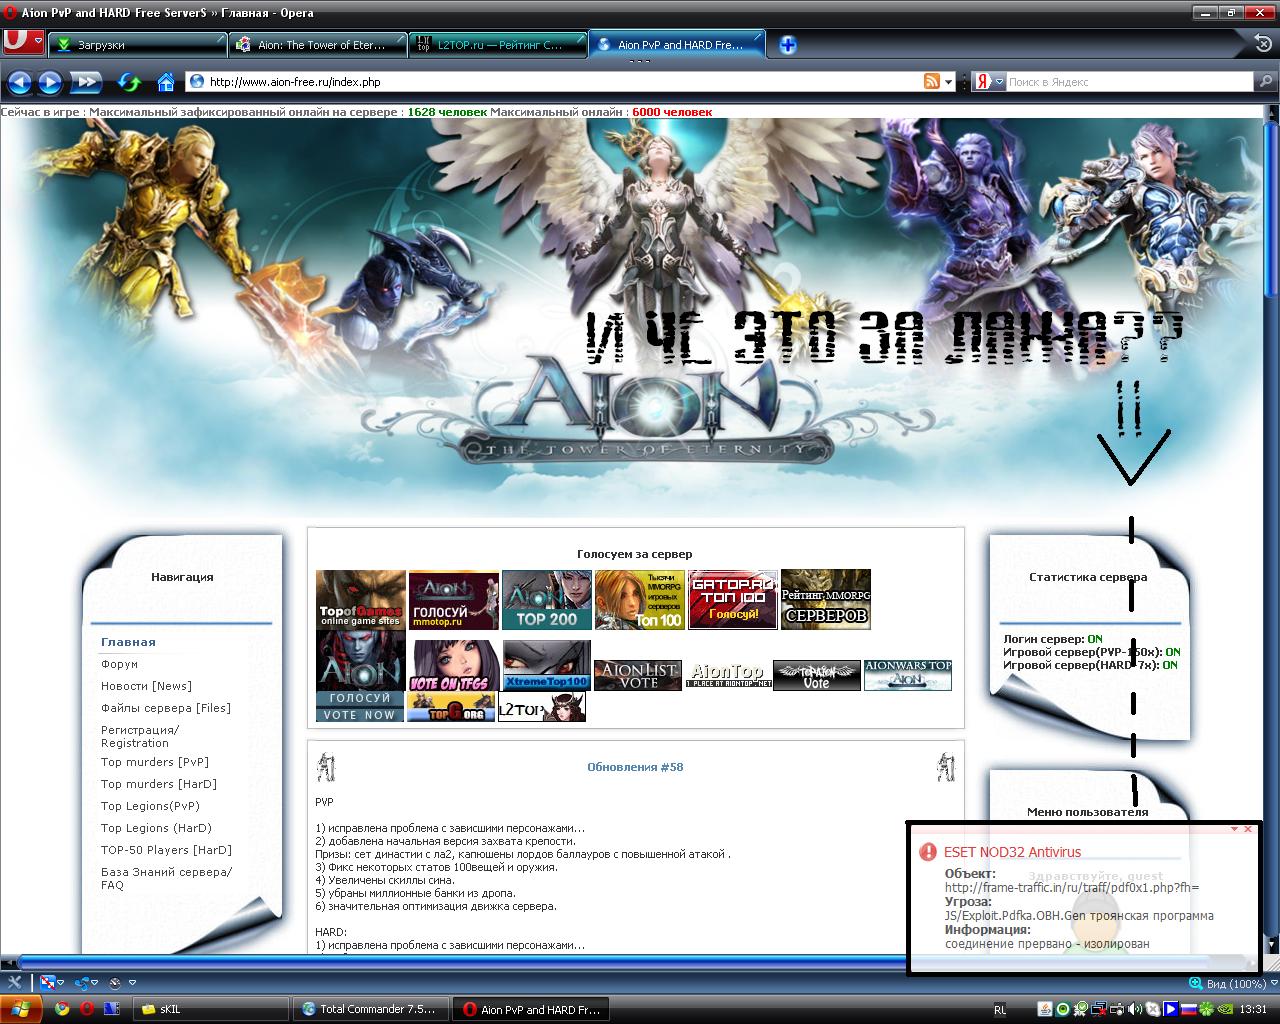
Task: Launch Chrome from the quick launch bar
Action: (x=63, y=1009)
